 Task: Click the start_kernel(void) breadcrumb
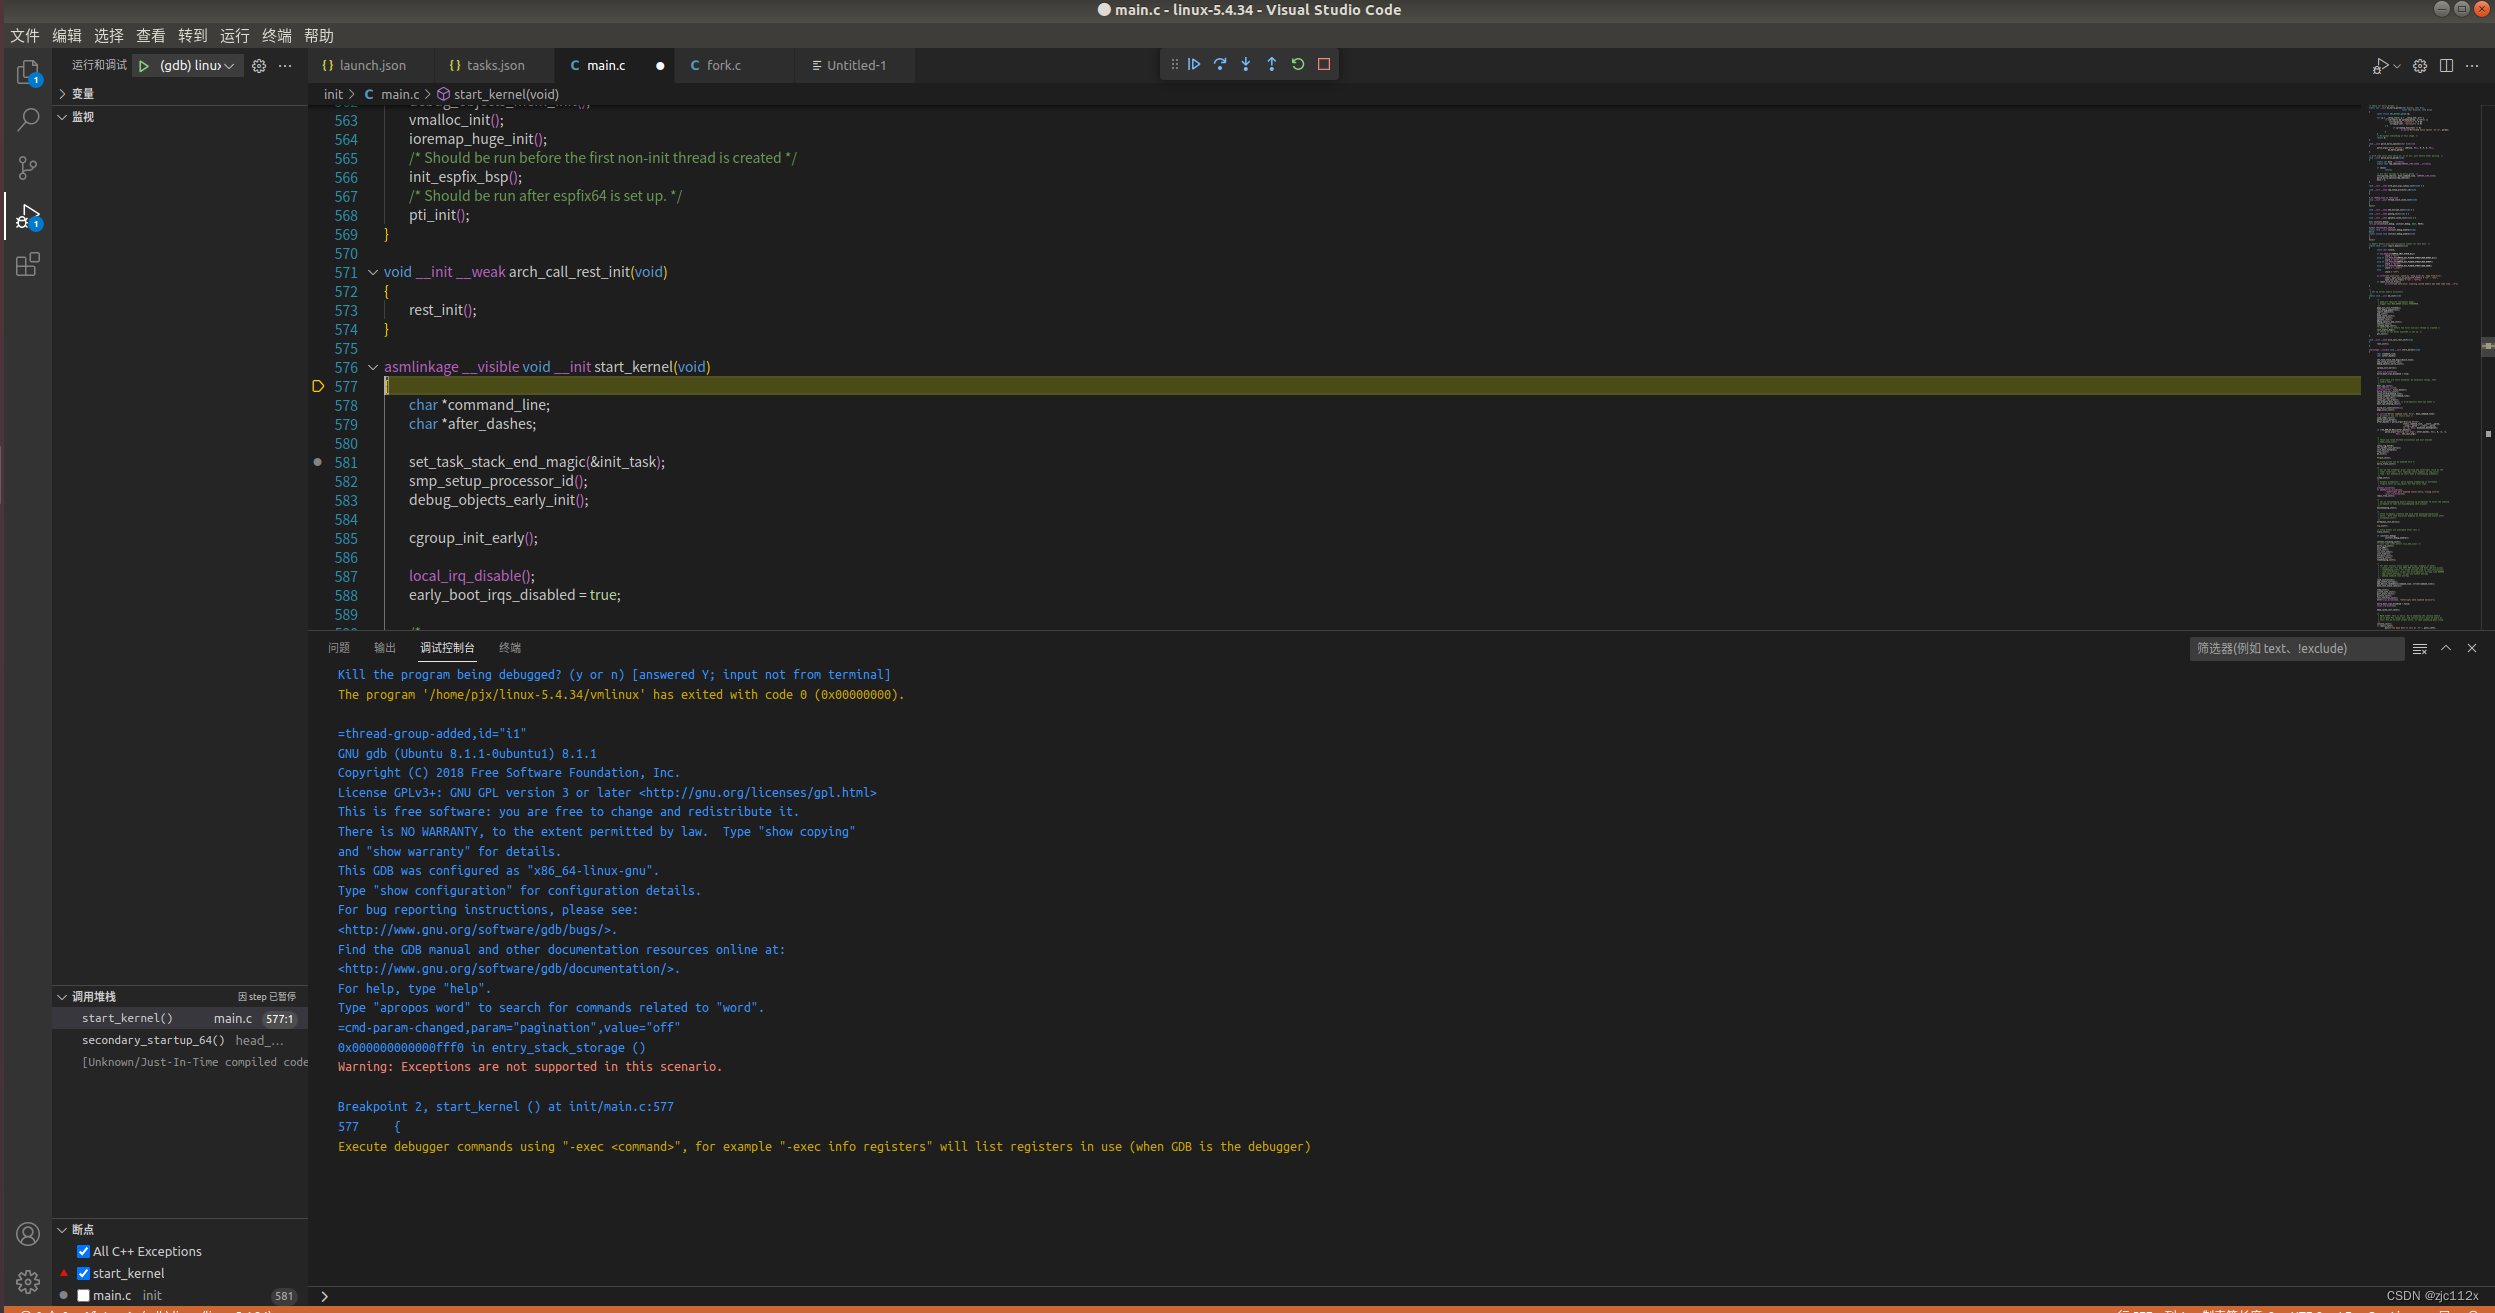[x=506, y=95]
